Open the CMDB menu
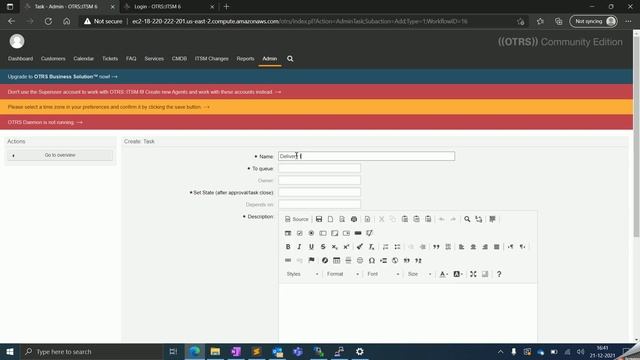Viewport: 640px width, 360px height. (179, 59)
